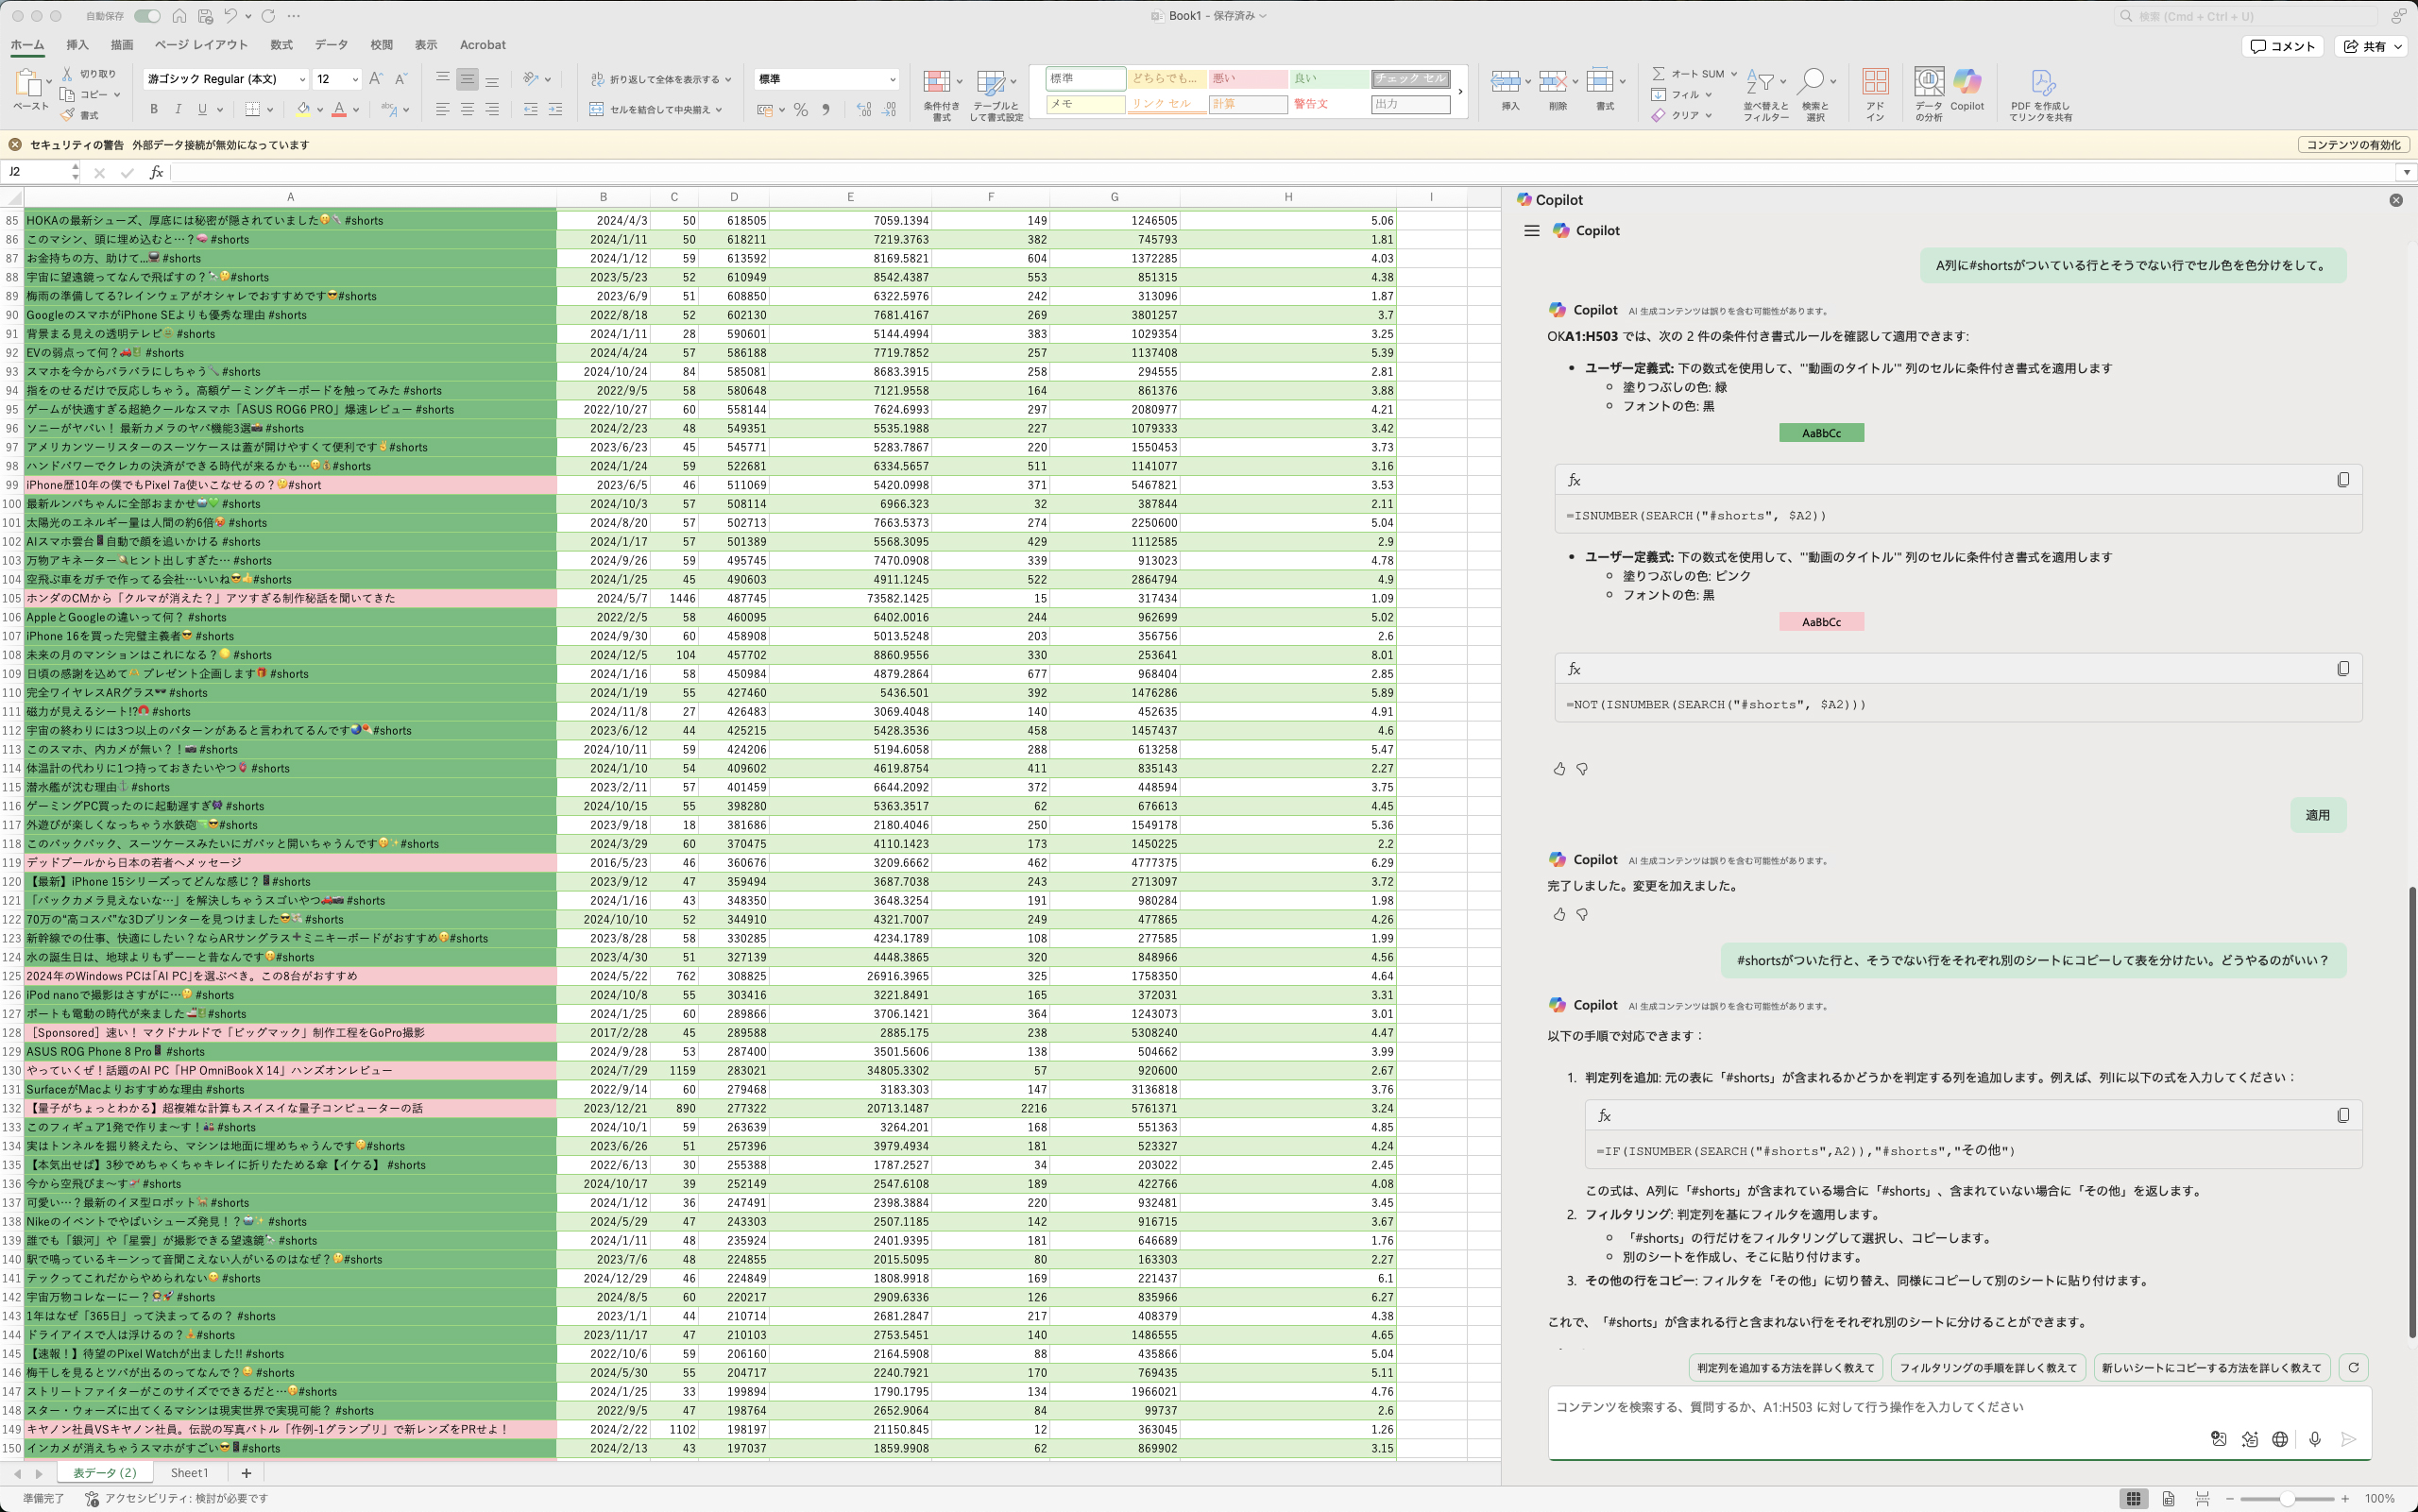Open the Copilot hamburger menu
2418x1512 pixels.
(x=1531, y=231)
